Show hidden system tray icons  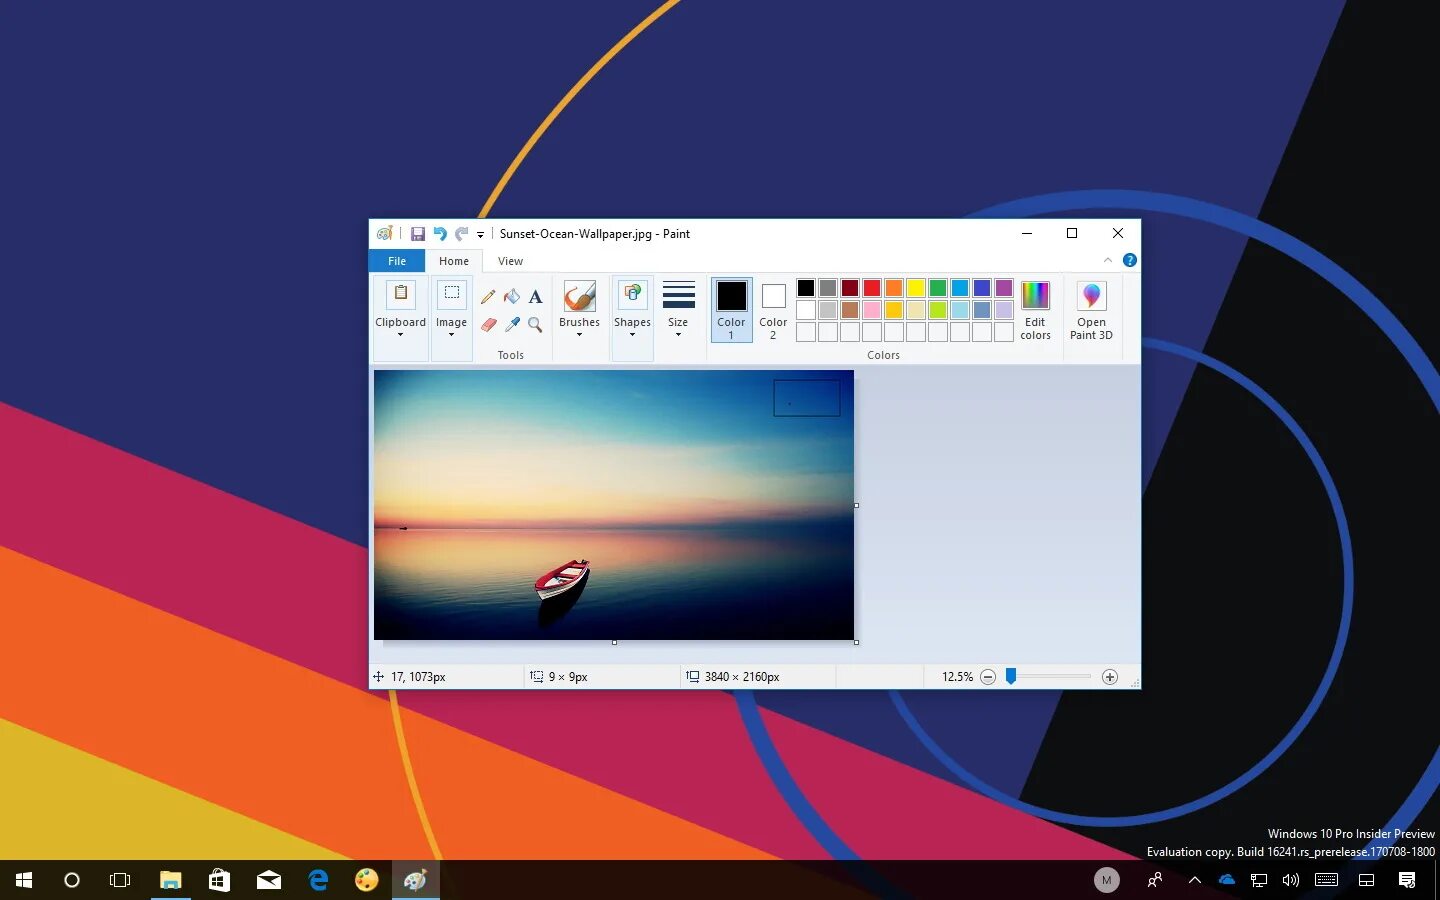1194,880
